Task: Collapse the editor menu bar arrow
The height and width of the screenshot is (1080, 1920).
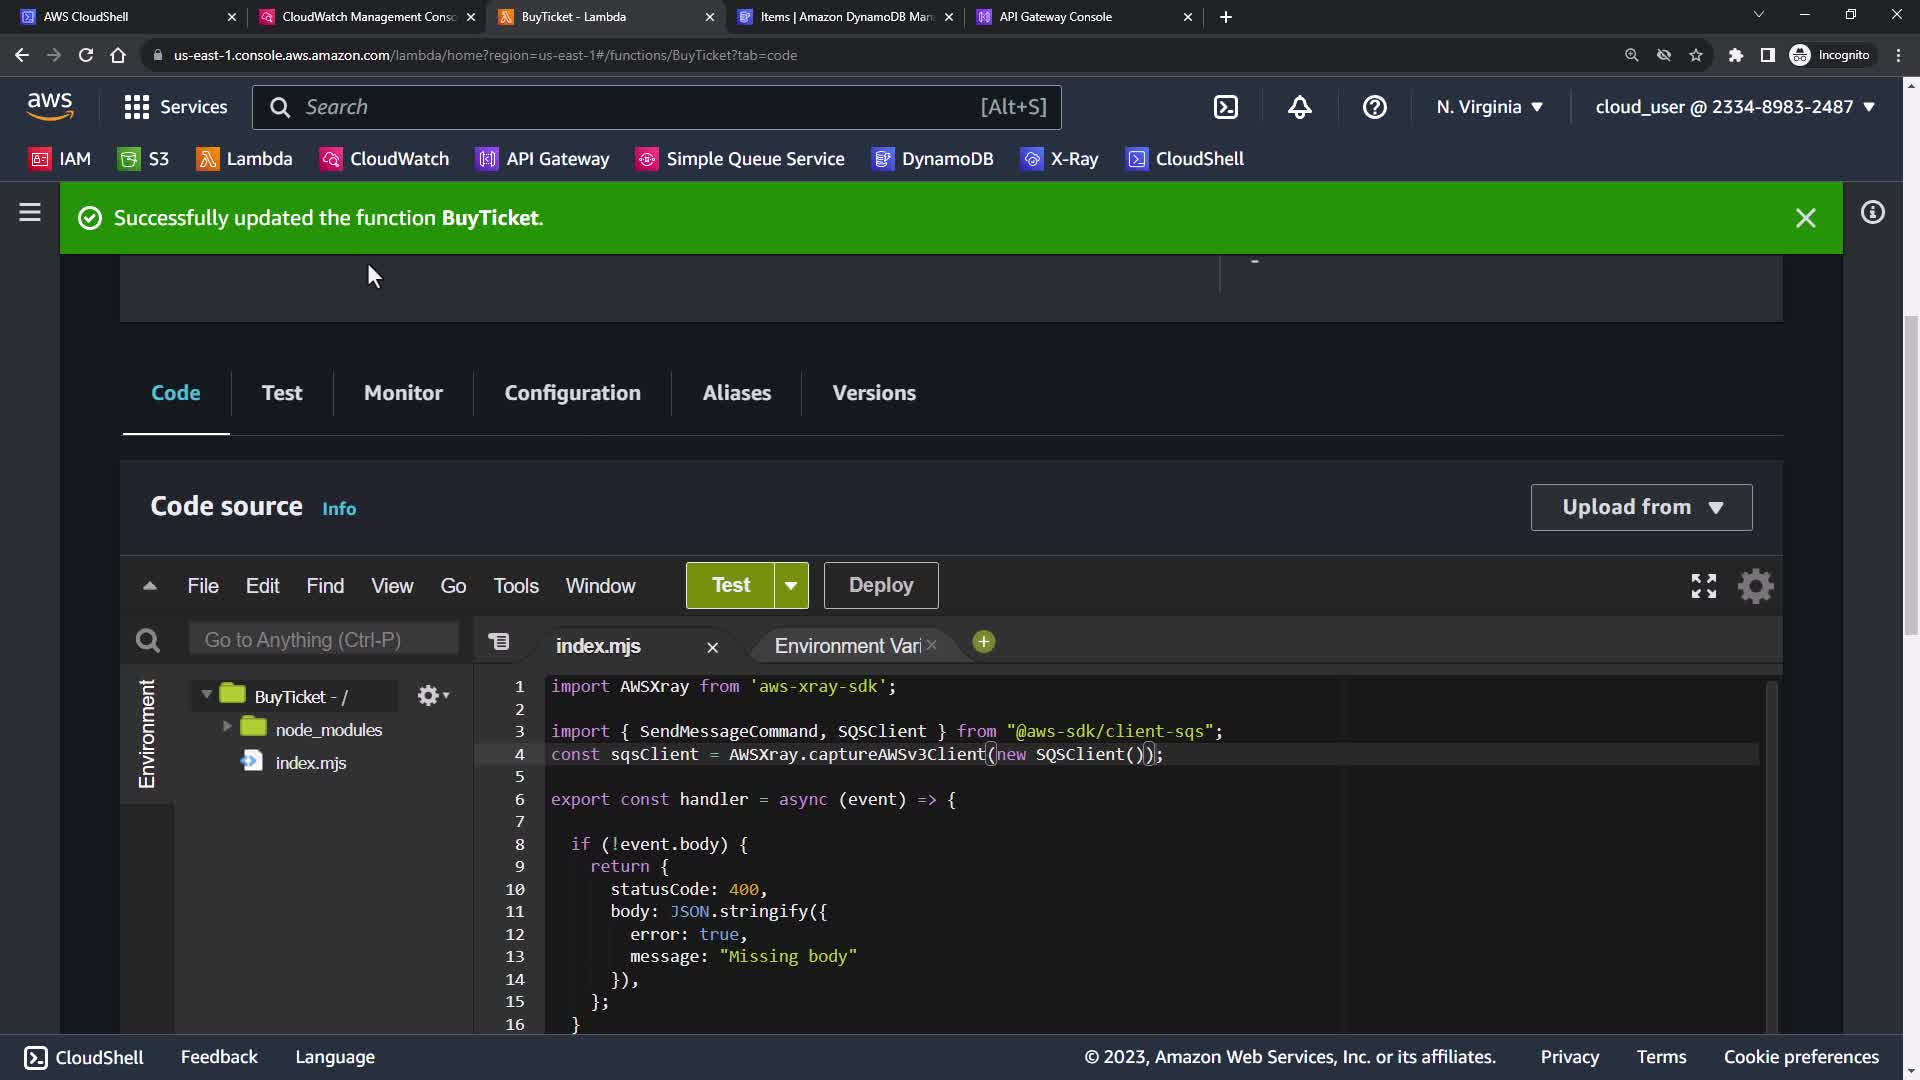Action: 150,586
